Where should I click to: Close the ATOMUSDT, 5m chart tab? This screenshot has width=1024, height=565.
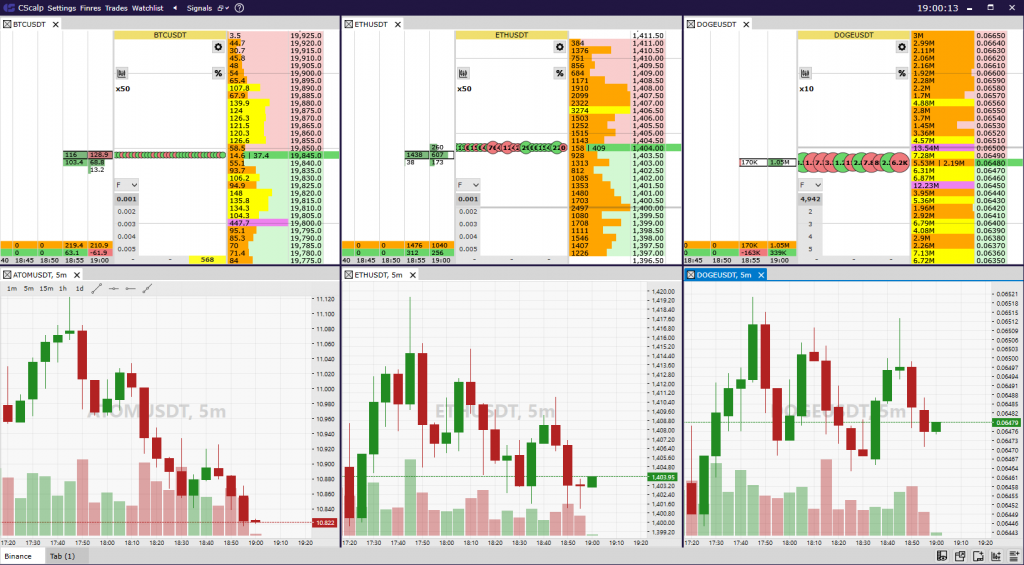pyautogui.click(x=76, y=275)
